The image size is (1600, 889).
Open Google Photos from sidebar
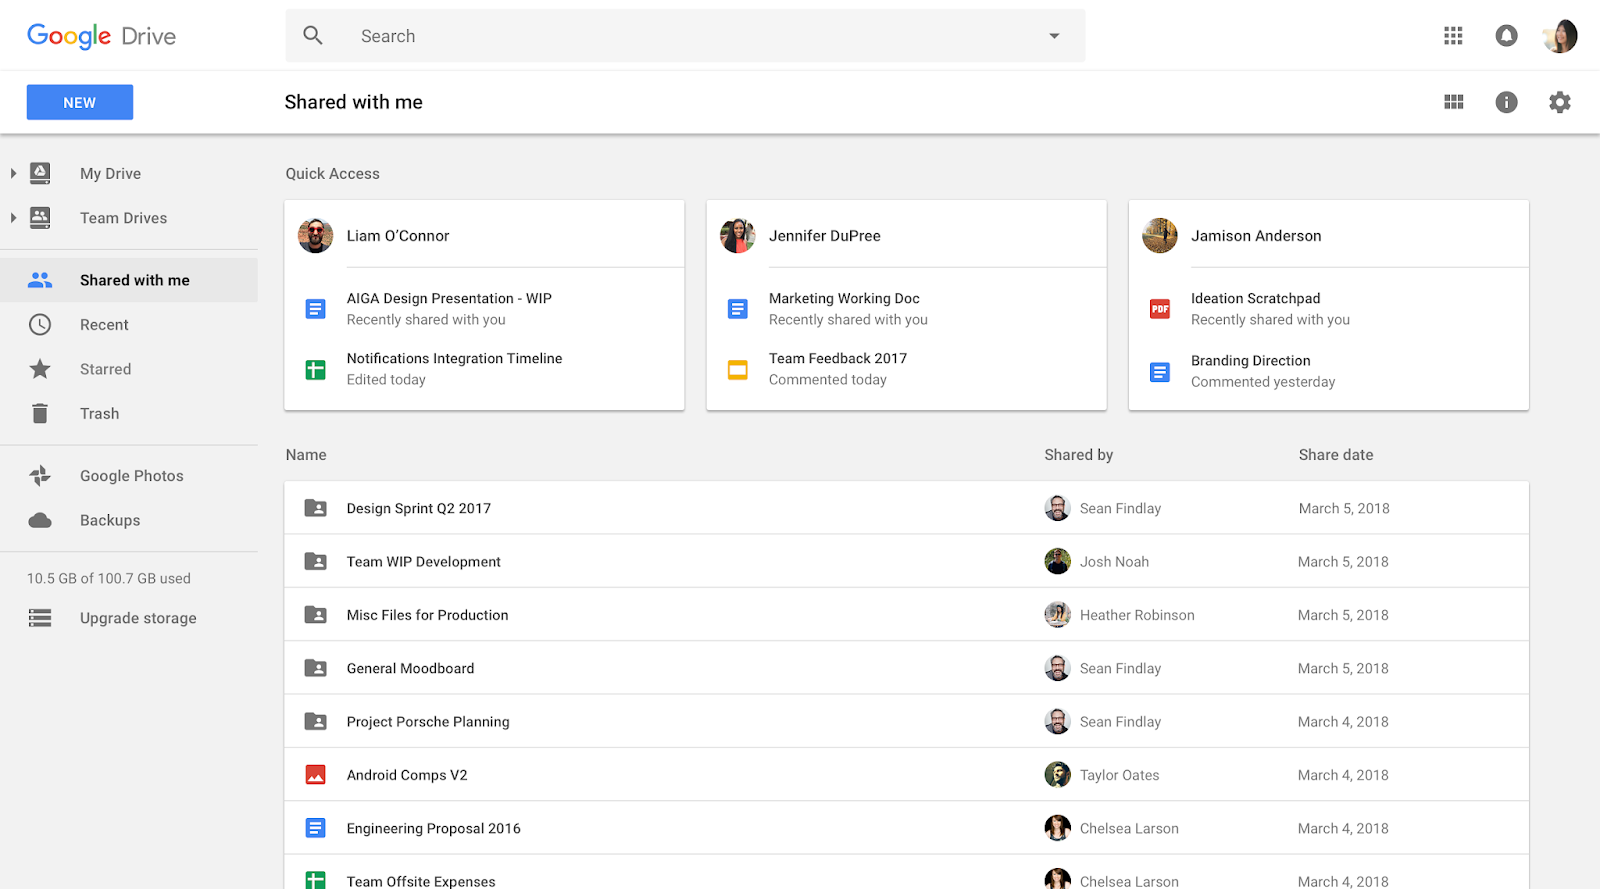(131, 476)
